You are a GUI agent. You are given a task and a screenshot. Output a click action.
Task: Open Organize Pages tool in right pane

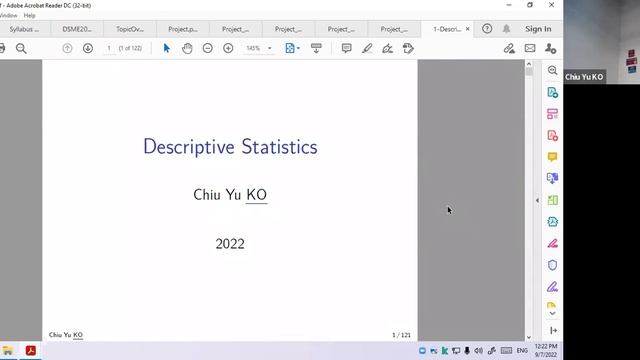click(552, 114)
